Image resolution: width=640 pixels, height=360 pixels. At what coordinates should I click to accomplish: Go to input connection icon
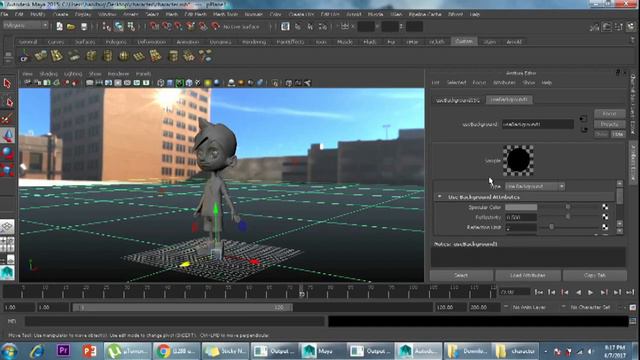(583, 119)
